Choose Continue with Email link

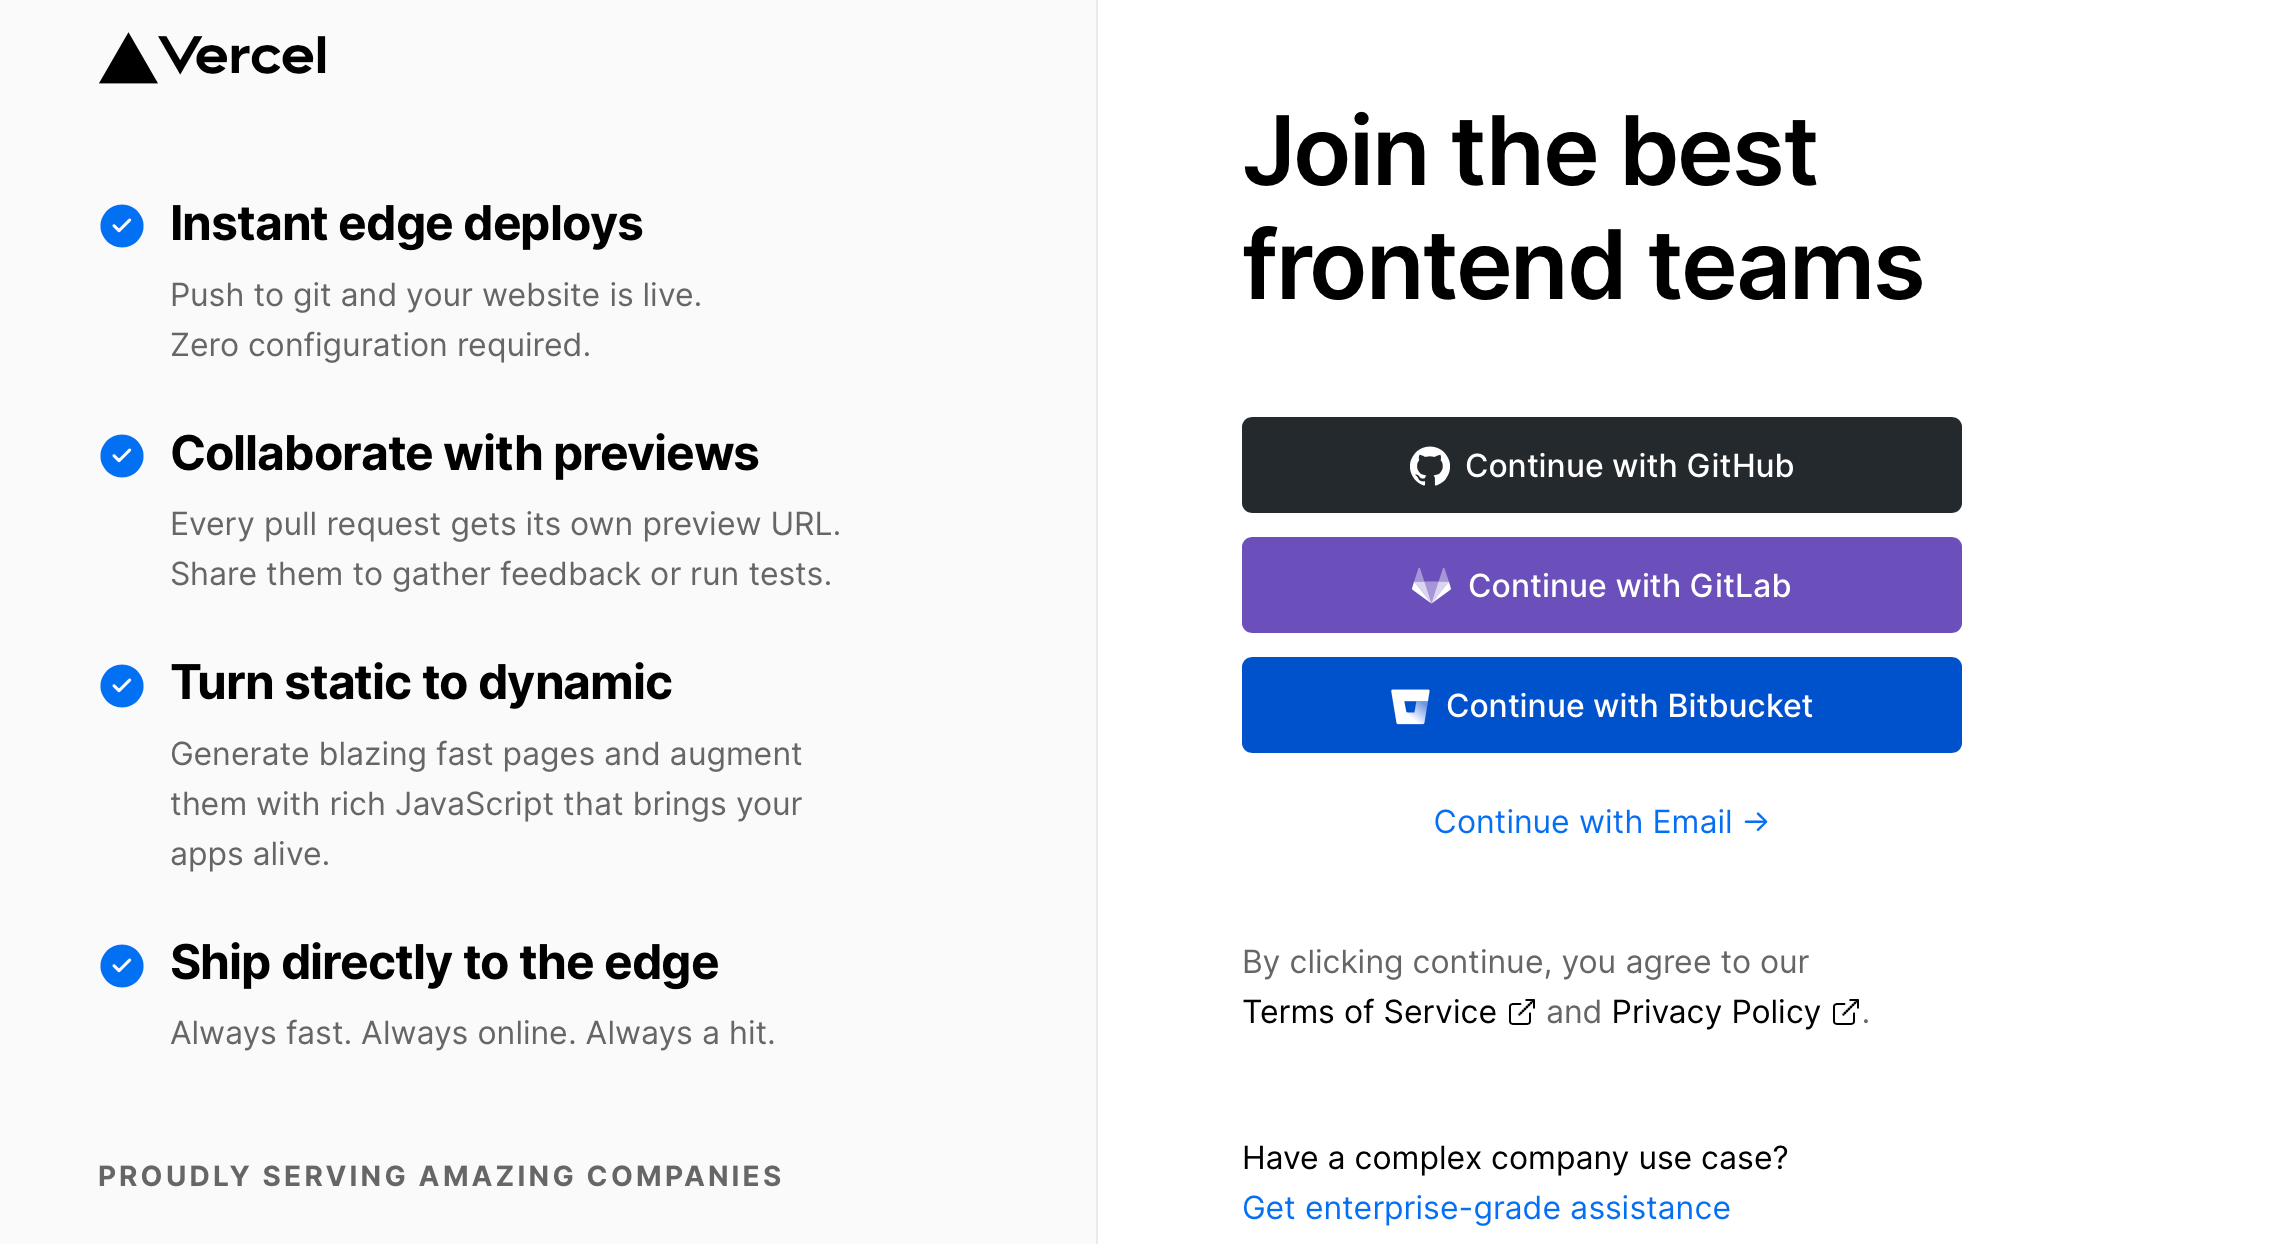click(1582, 822)
